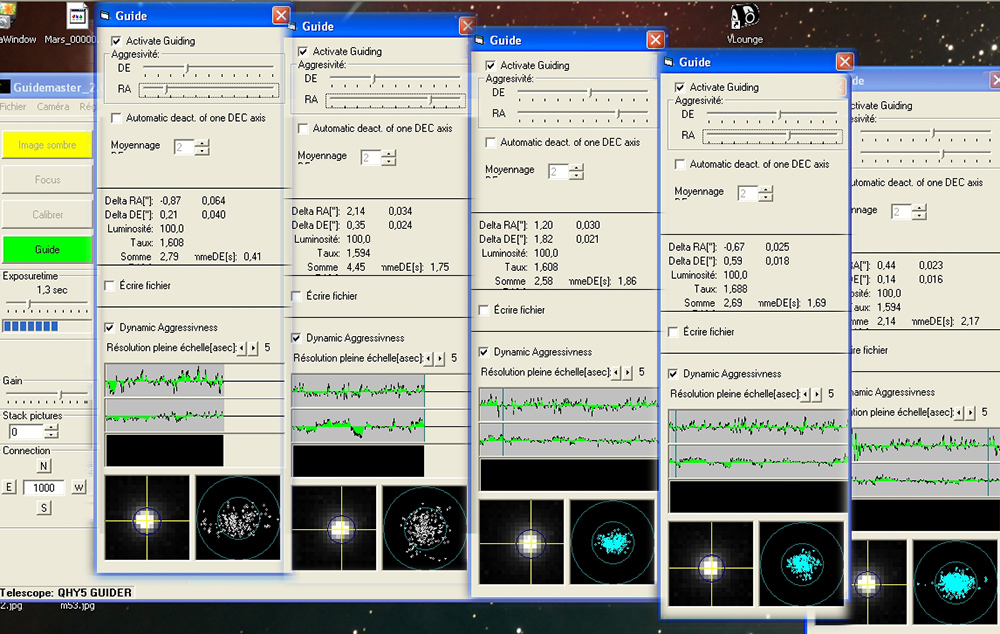Click the guide star thumbnail in leftmost Guide window
This screenshot has width=1000, height=634.
pos(146,518)
